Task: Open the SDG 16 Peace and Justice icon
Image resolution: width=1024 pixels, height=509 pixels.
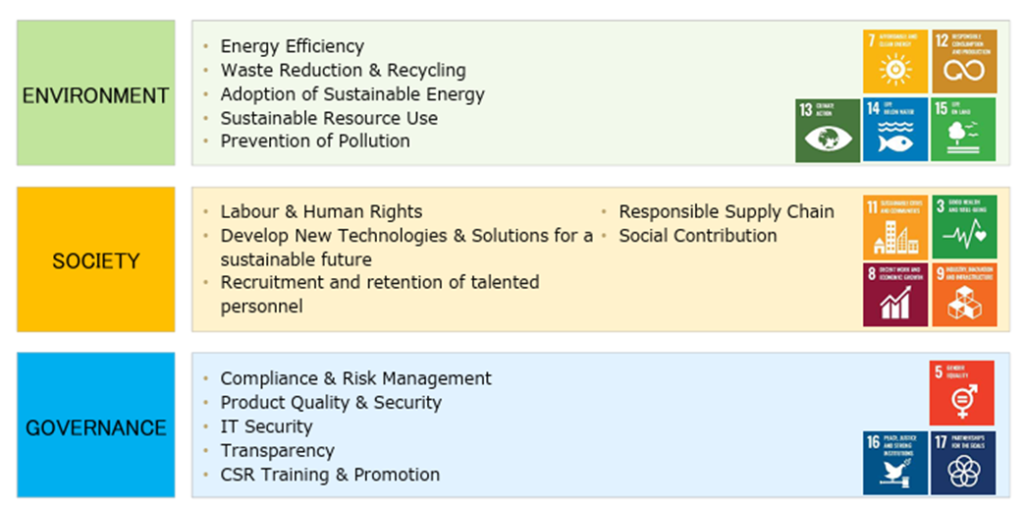Action: 895,463
